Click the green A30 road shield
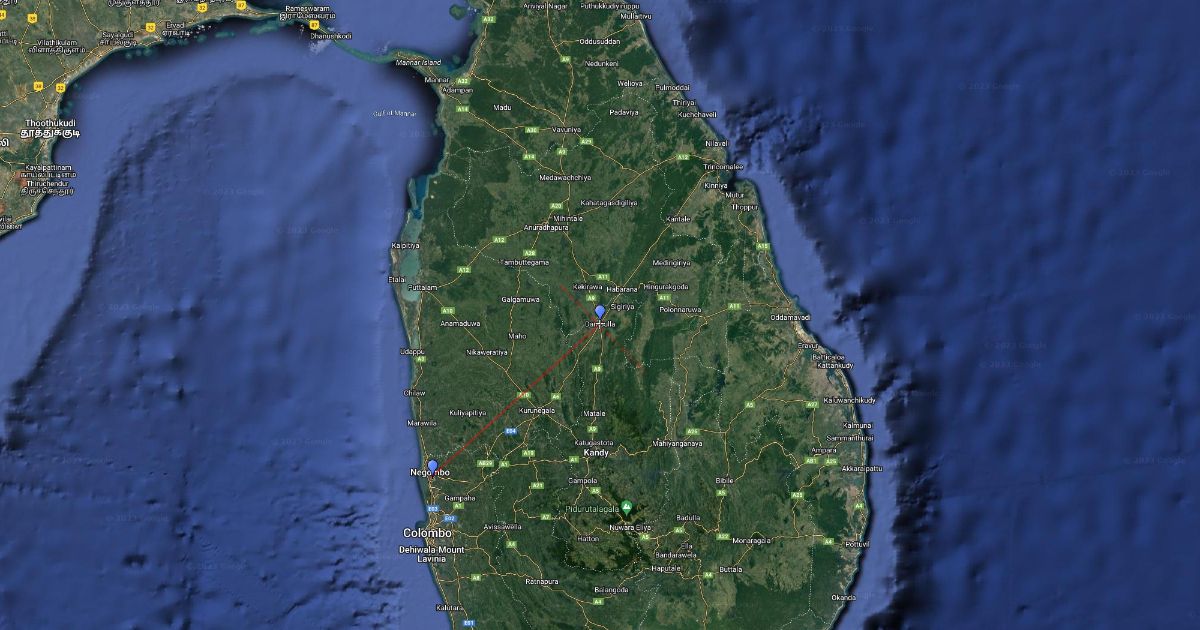This screenshot has width=1200, height=630. tap(531, 130)
